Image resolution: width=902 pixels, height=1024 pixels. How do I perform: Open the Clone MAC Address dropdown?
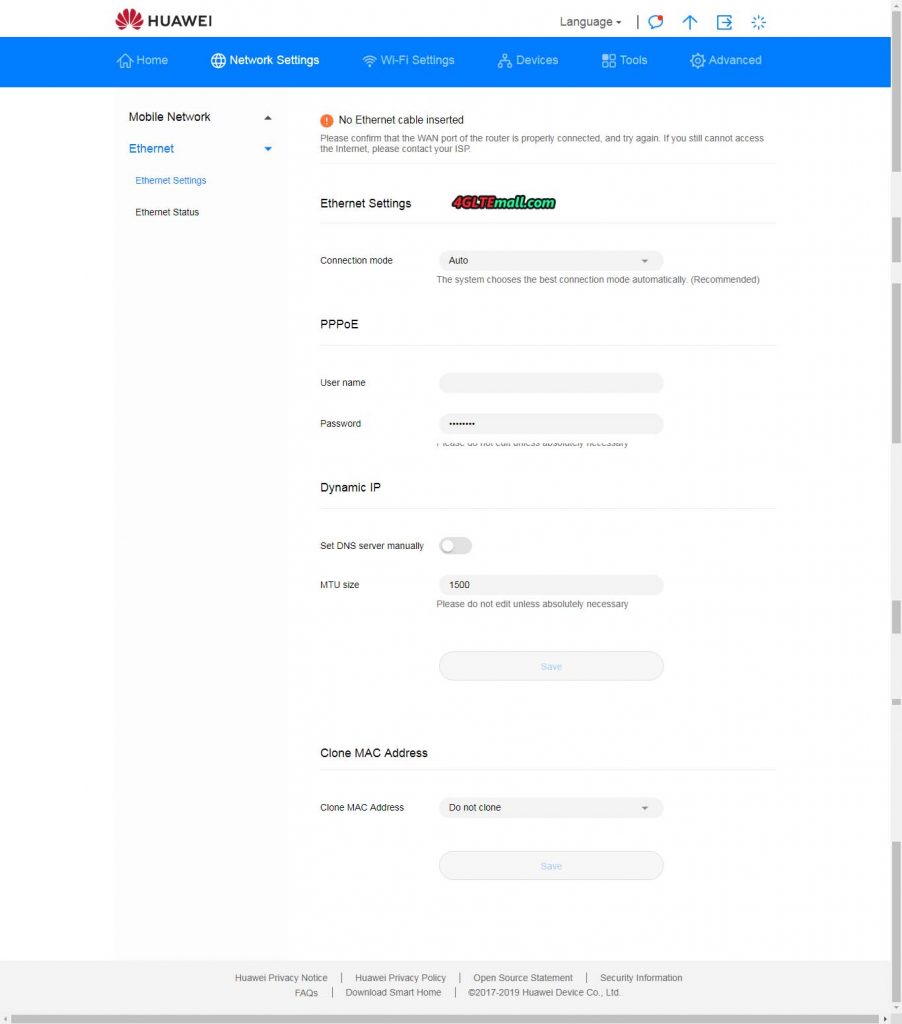(x=645, y=807)
